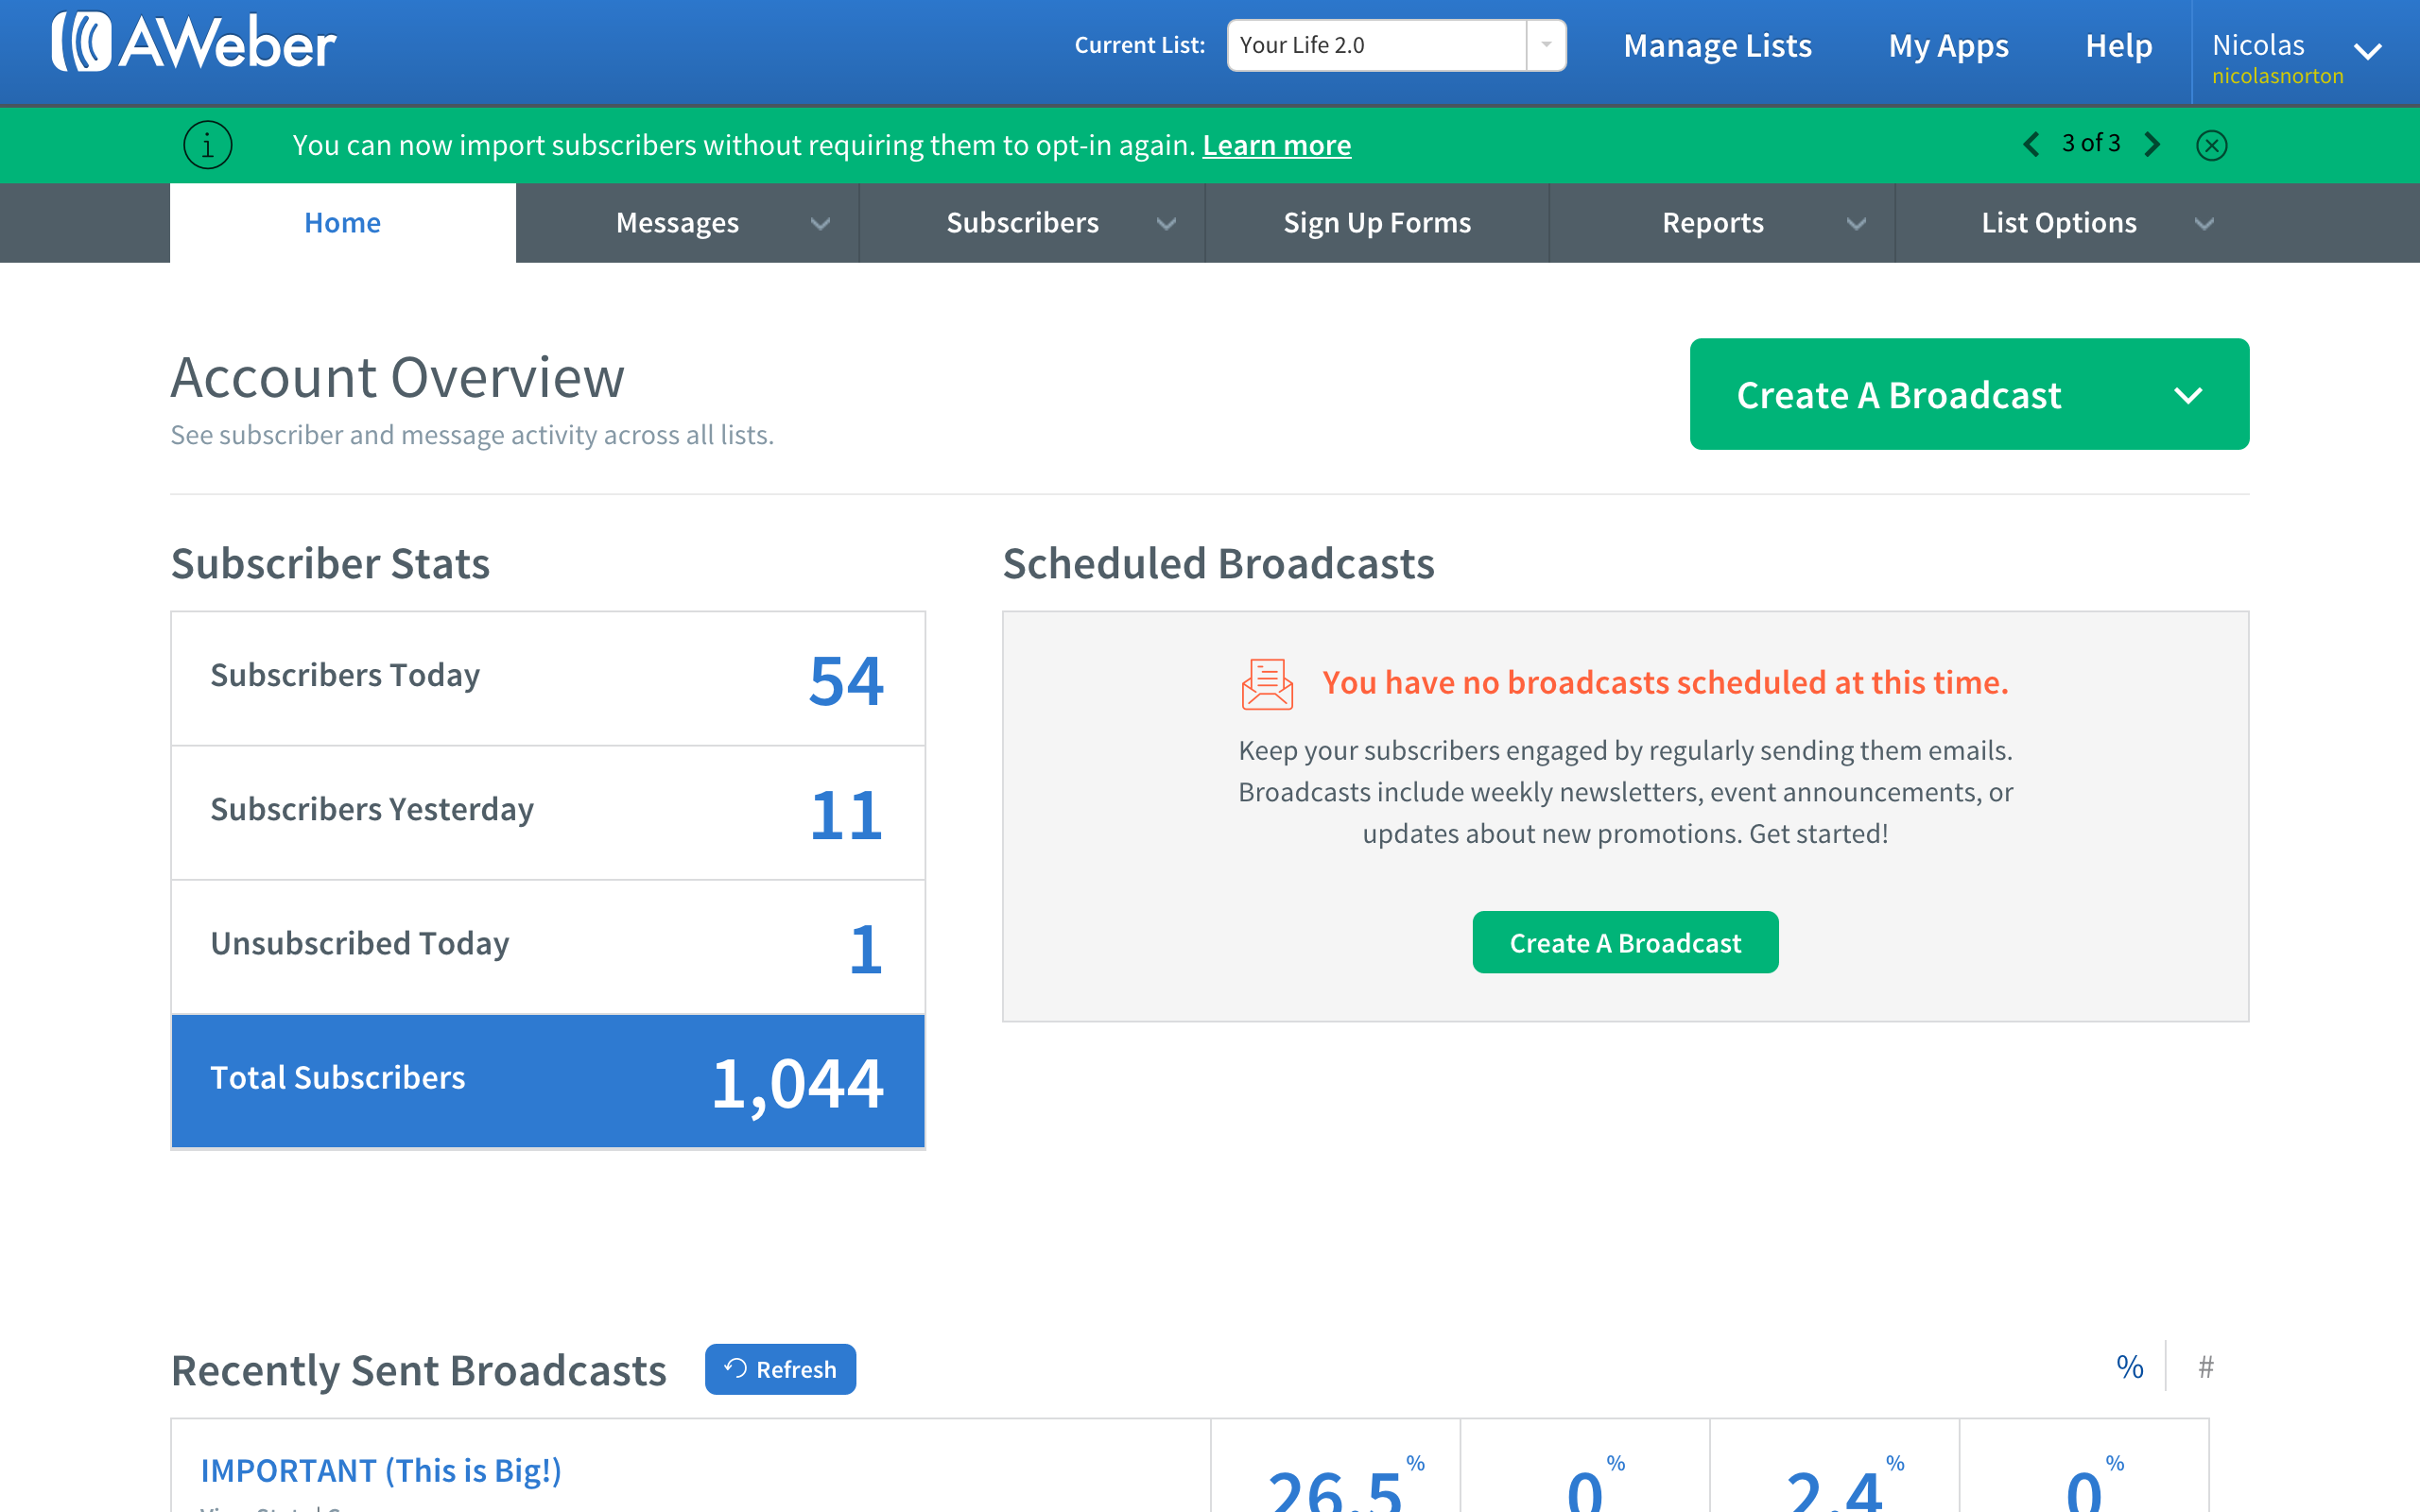The image size is (2420, 1512).
Task: Open the Sign Up Forms tab
Action: coord(1377,222)
